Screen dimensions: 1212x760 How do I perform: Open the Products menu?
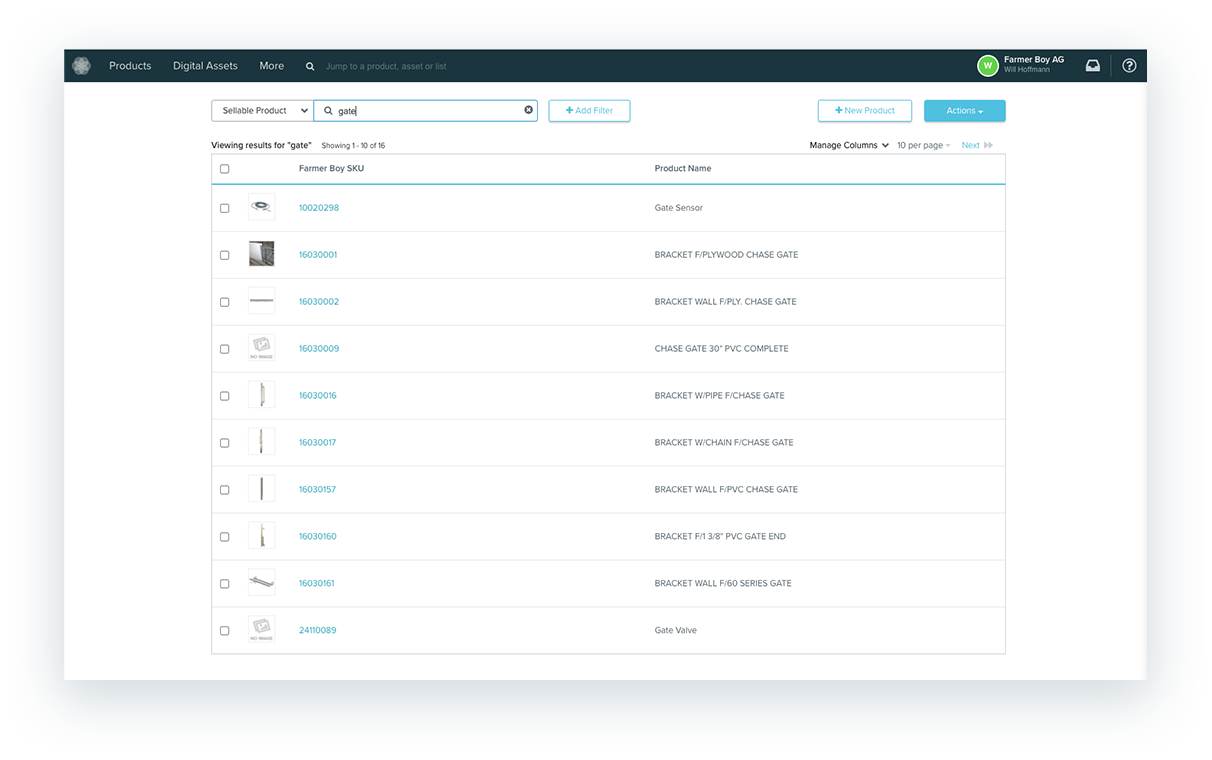130,65
